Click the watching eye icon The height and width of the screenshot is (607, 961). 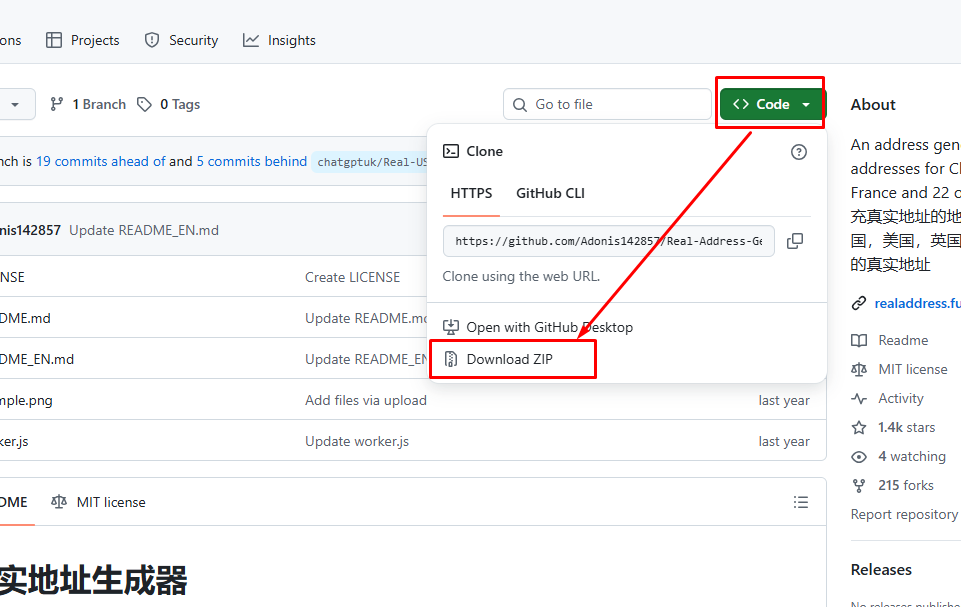coord(859,457)
